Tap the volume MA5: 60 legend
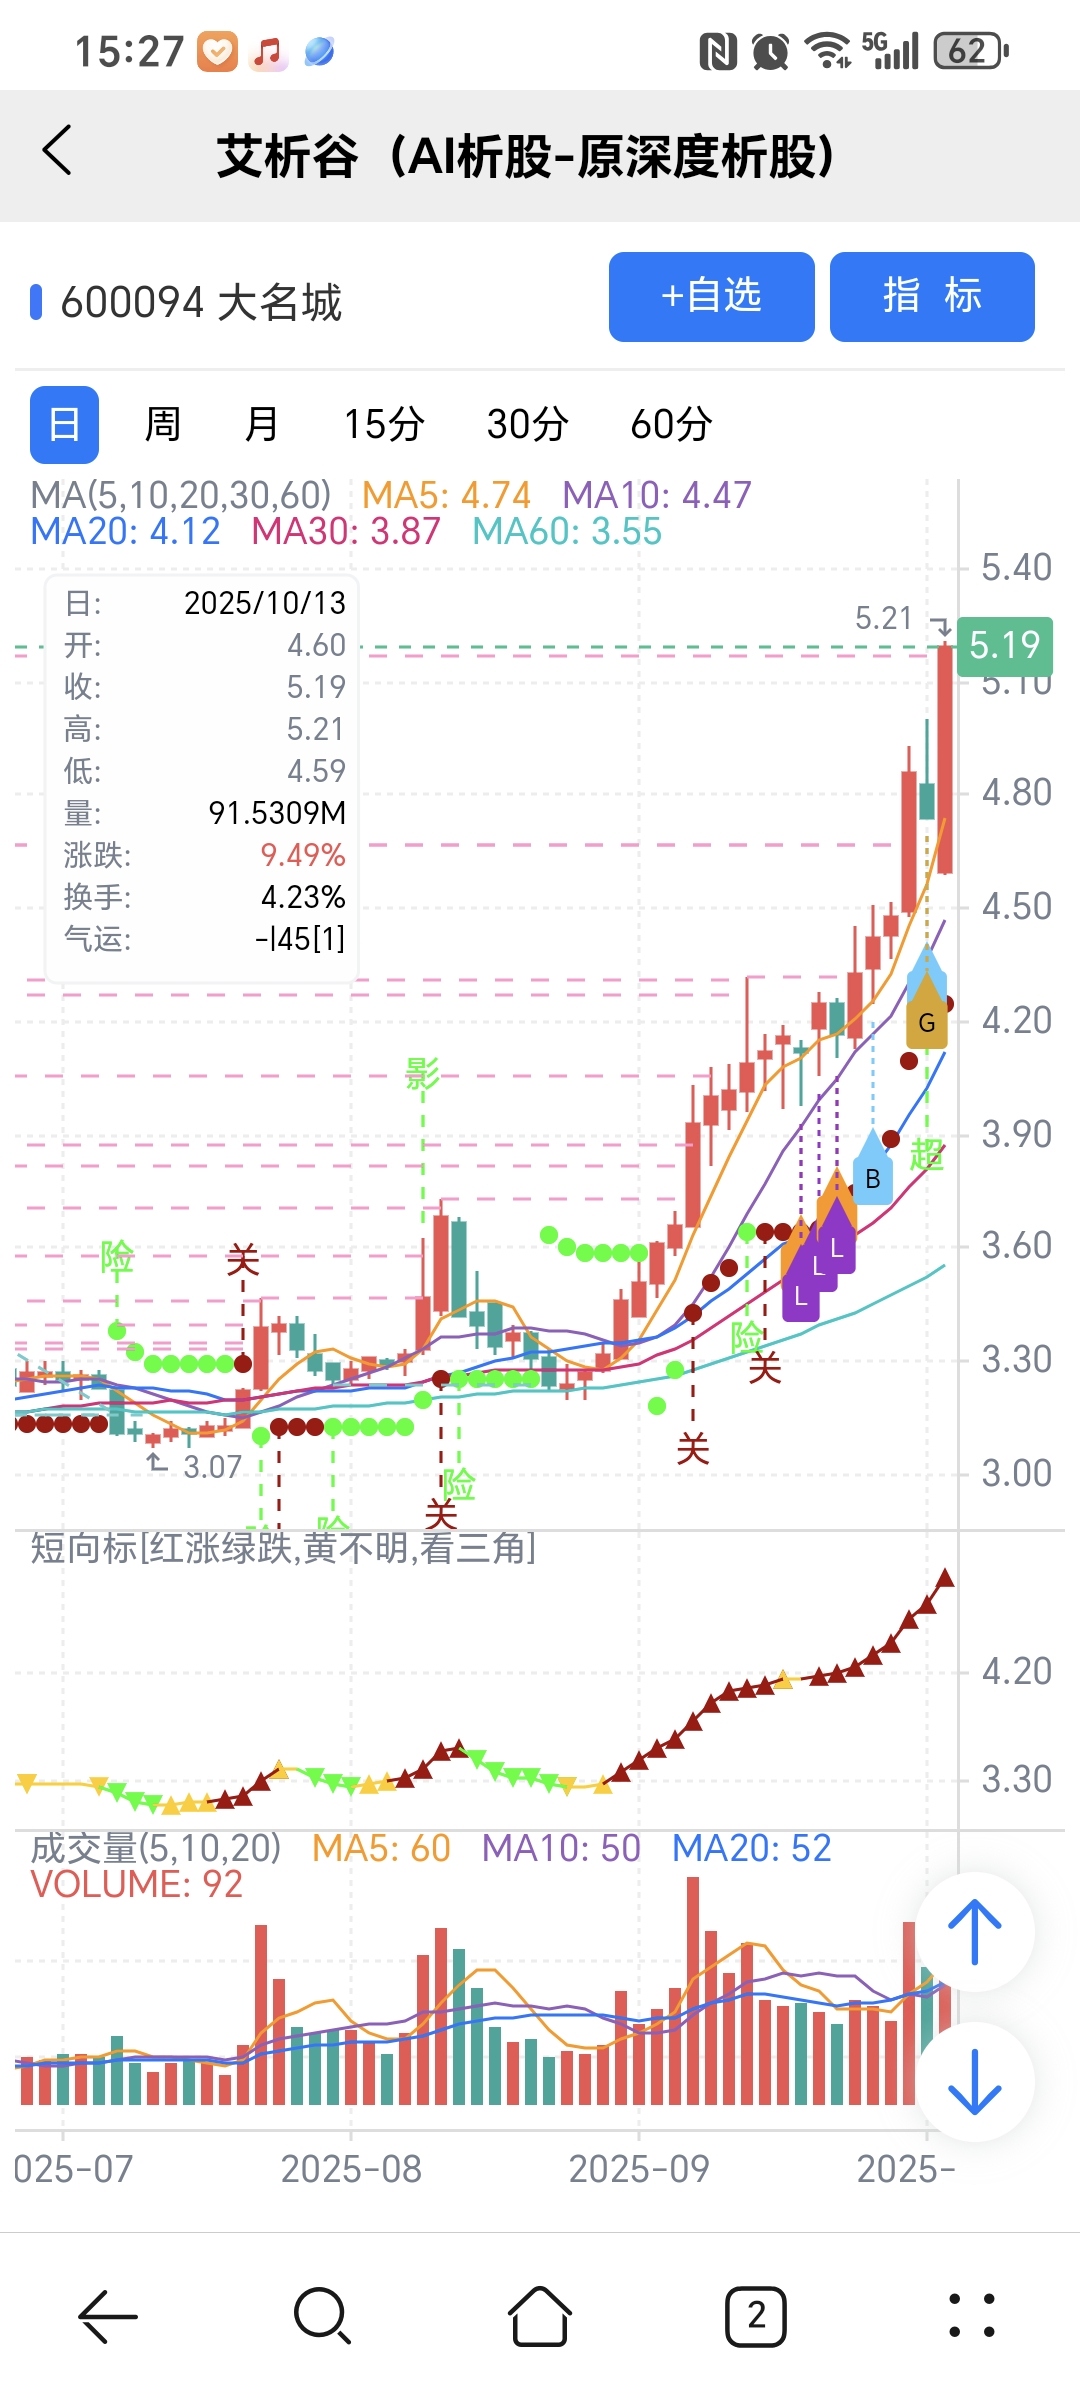The height and width of the screenshot is (2400, 1080). point(381,1848)
